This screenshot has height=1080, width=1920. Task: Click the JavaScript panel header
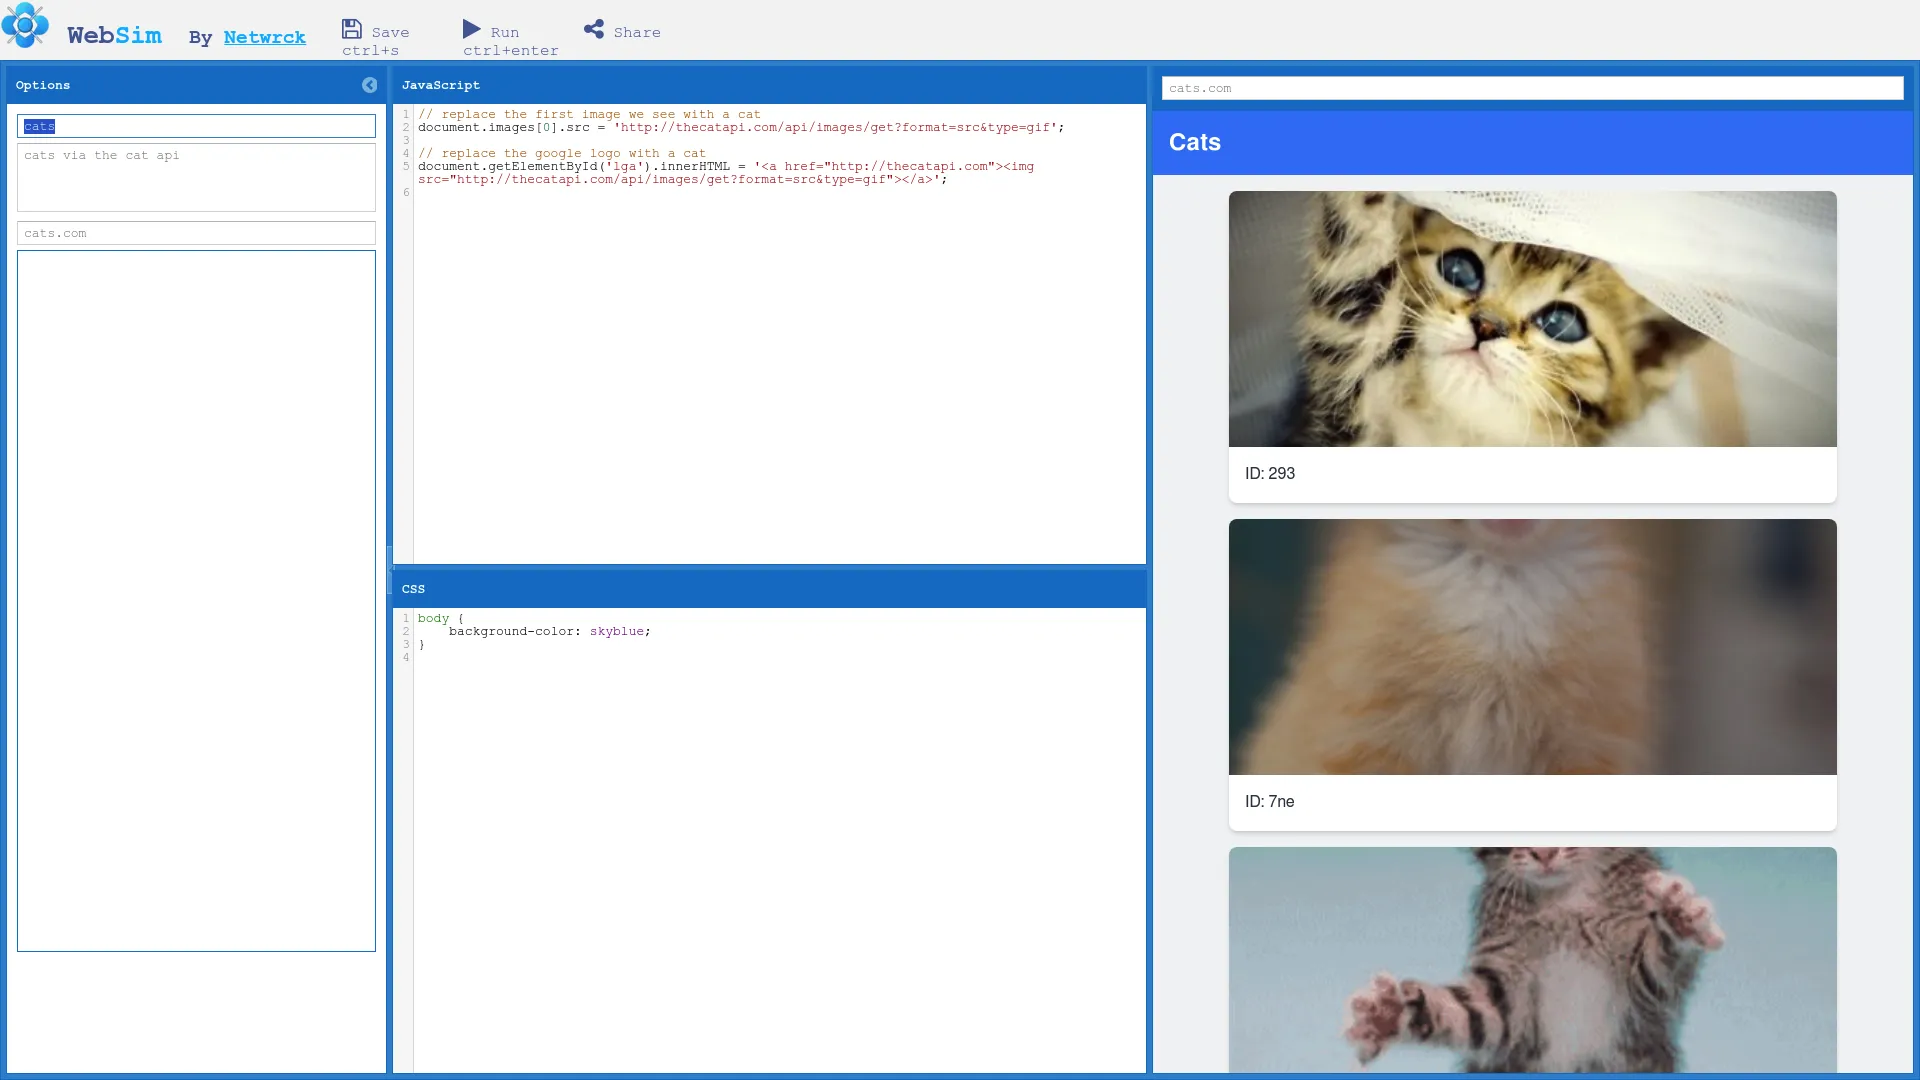pyautogui.click(x=769, y=85)
